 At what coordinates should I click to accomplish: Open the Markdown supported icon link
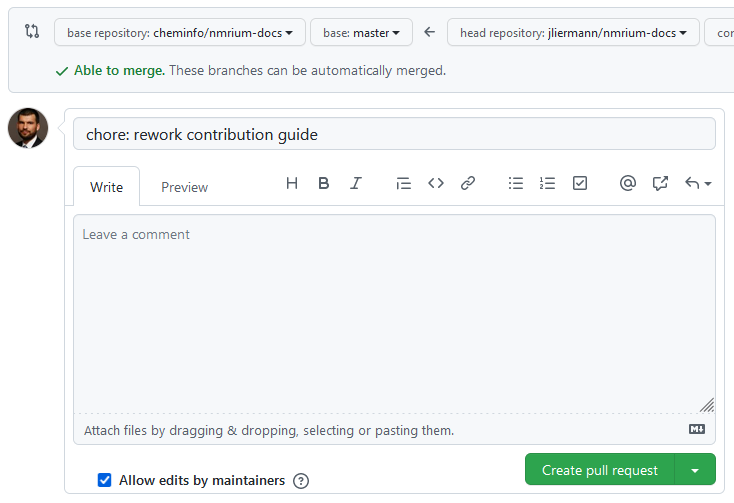pos(697,429)
